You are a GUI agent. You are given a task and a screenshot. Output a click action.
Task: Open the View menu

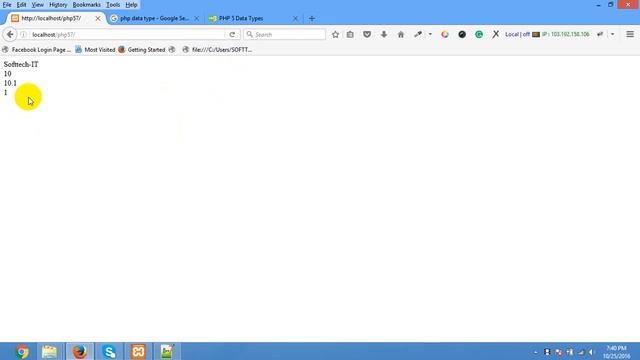click(38, 5)
